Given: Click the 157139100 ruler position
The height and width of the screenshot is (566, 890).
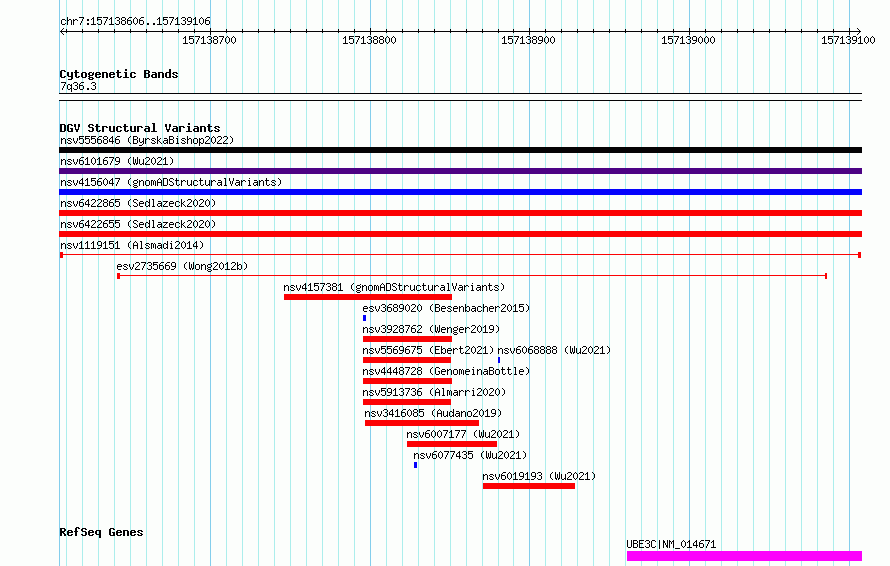Looking at the screenshot, I should 849,40.
